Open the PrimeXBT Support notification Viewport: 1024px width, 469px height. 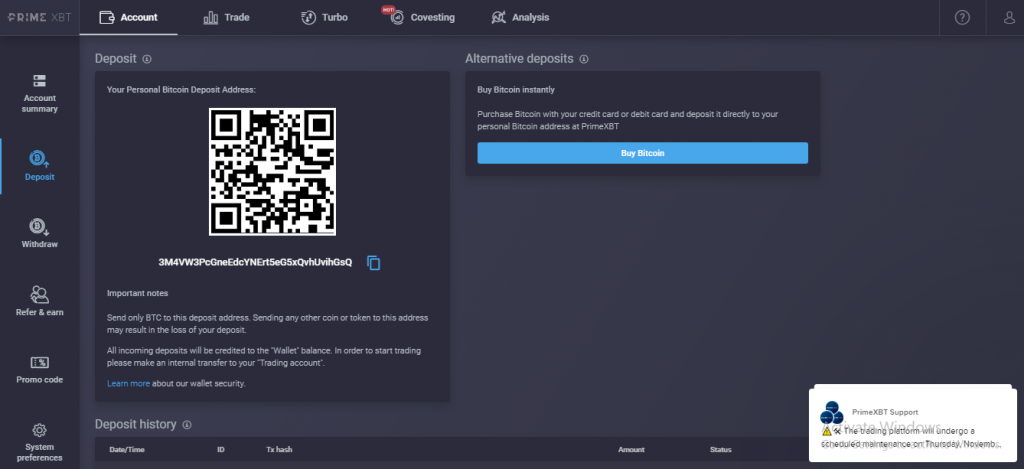pos(912,425)
